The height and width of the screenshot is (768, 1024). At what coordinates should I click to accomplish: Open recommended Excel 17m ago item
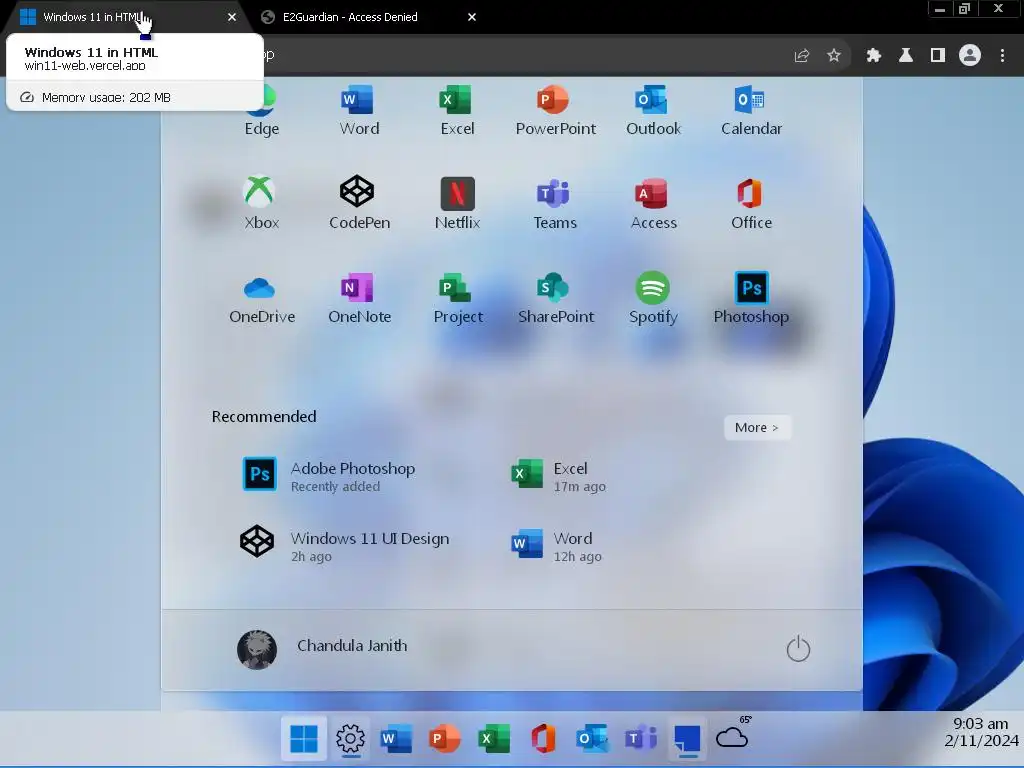559,475
